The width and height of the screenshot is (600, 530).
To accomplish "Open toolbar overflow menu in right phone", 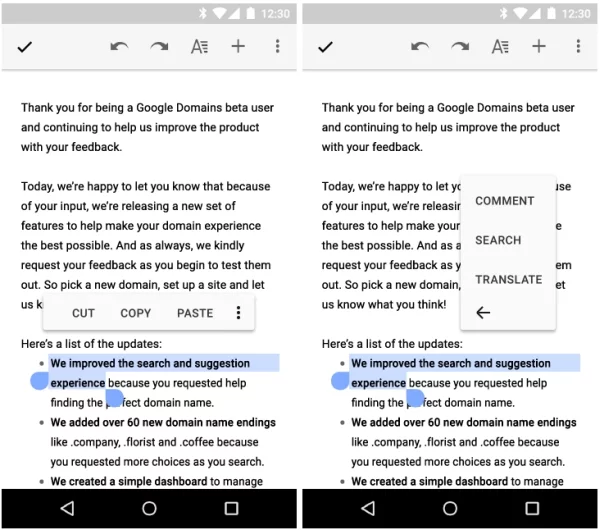I will [x=579, y=46].
